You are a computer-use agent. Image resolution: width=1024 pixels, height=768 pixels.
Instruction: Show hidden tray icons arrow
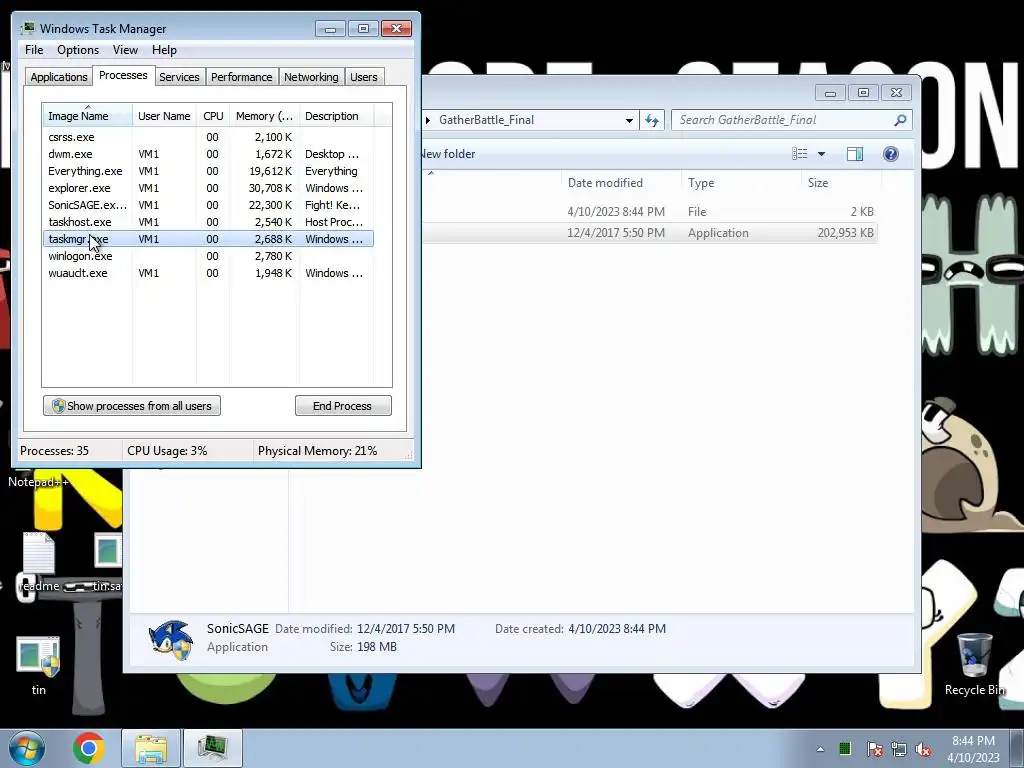820,749
